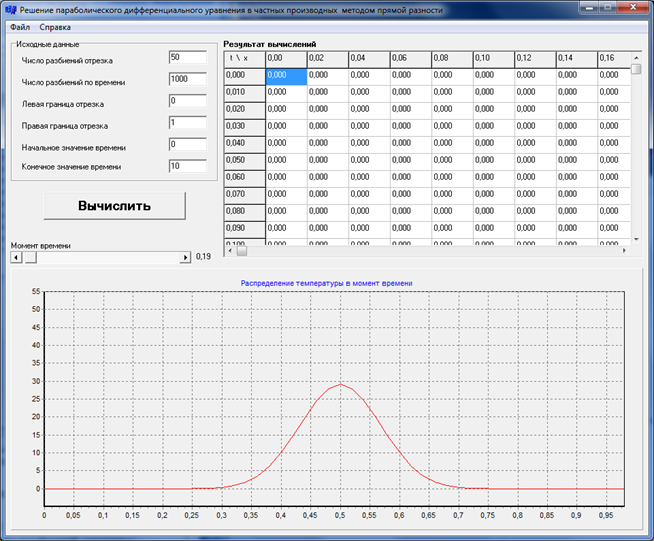Select row header 0,000
The width and height of the screenshot is (654, 541).
[244, 77]
